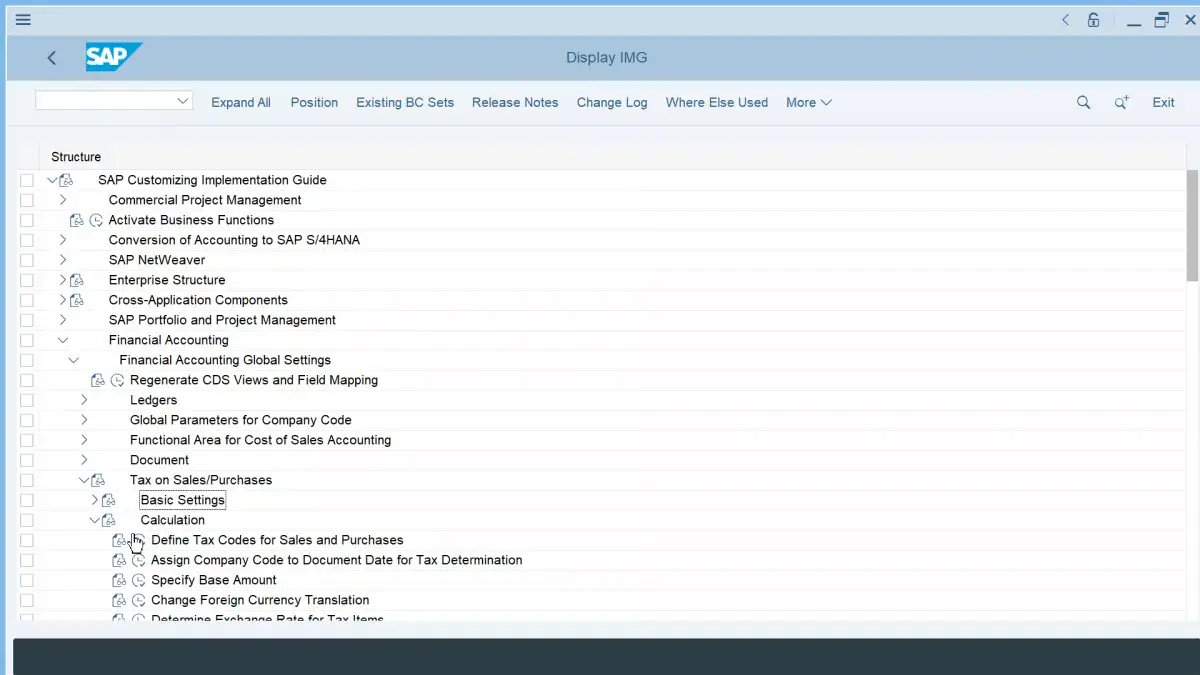The width and height of the screenshot is (1200, 675).
Task: Click the lock icon in the title bar
Action: pos(1094,20)
